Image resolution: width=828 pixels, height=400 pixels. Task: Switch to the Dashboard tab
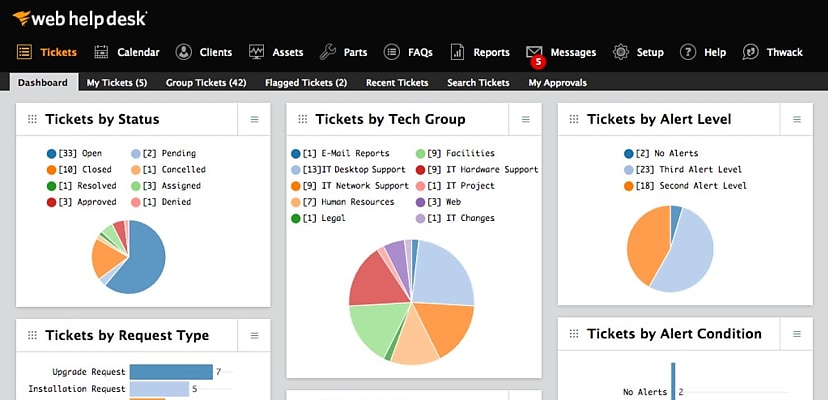[x=43, y=82]
